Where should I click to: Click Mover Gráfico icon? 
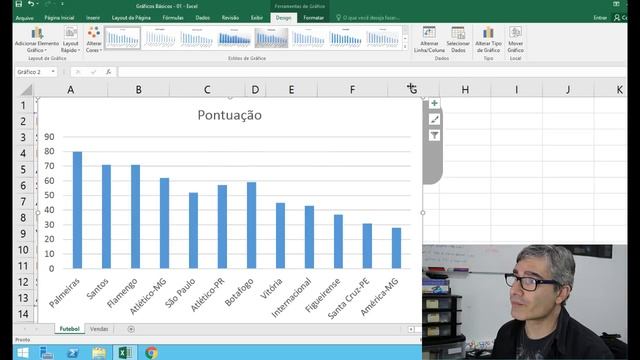(x=516, y=40)
